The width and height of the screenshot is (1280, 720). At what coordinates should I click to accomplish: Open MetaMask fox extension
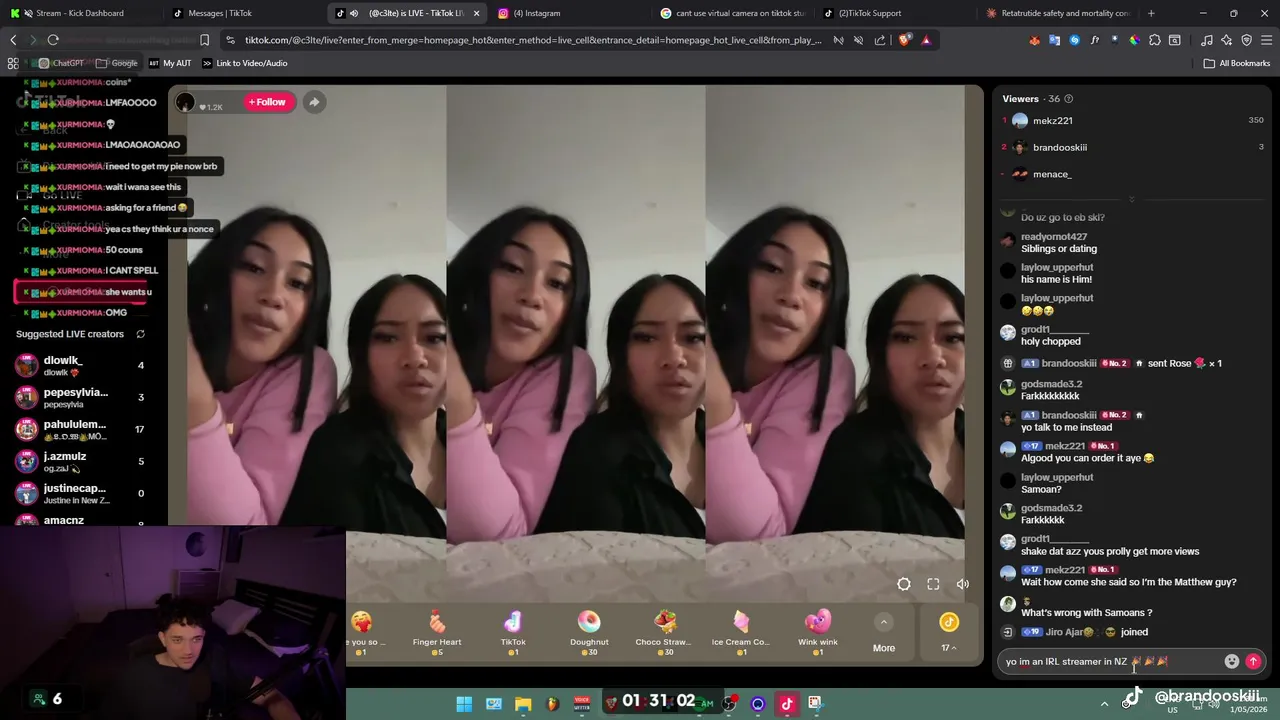1034,40
